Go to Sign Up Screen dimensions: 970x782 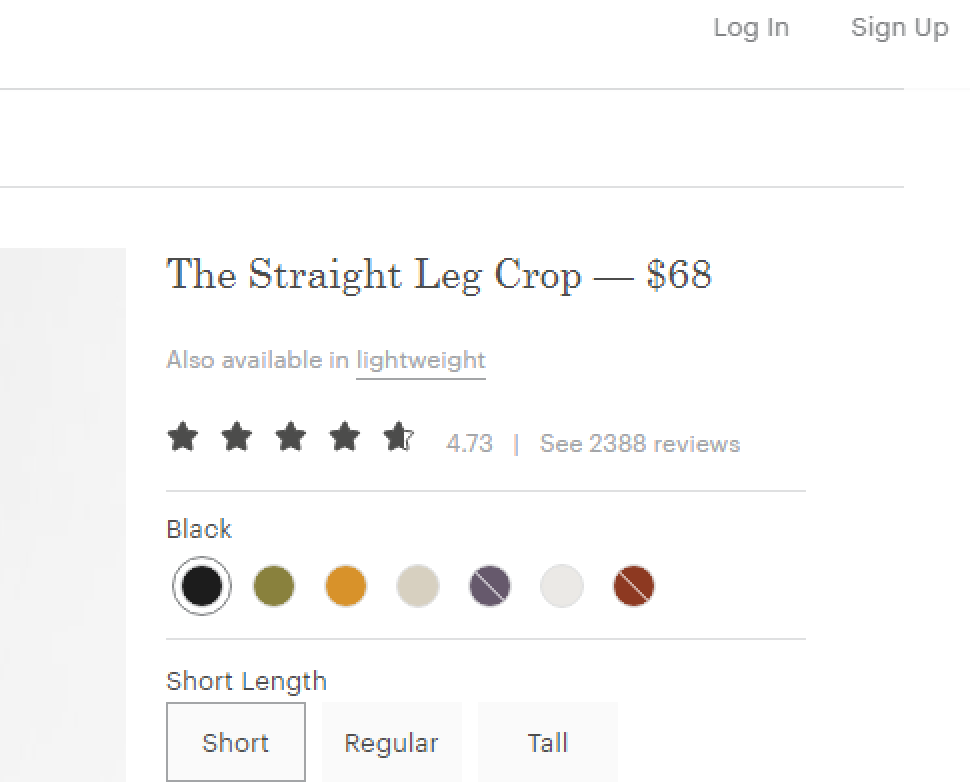click(x=899, y=28)
